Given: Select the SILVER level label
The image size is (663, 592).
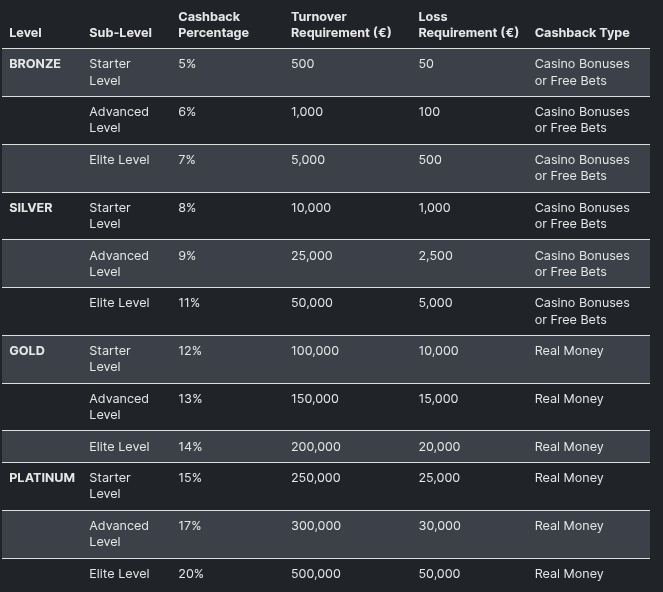Looking at the screenshot, I should click(31, 208).
